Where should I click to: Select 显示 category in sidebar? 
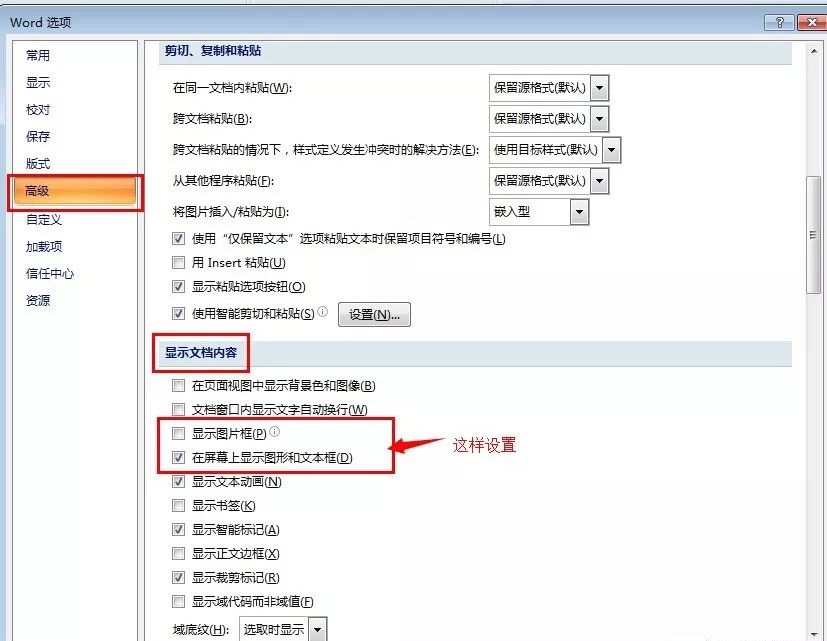point(38,82)
